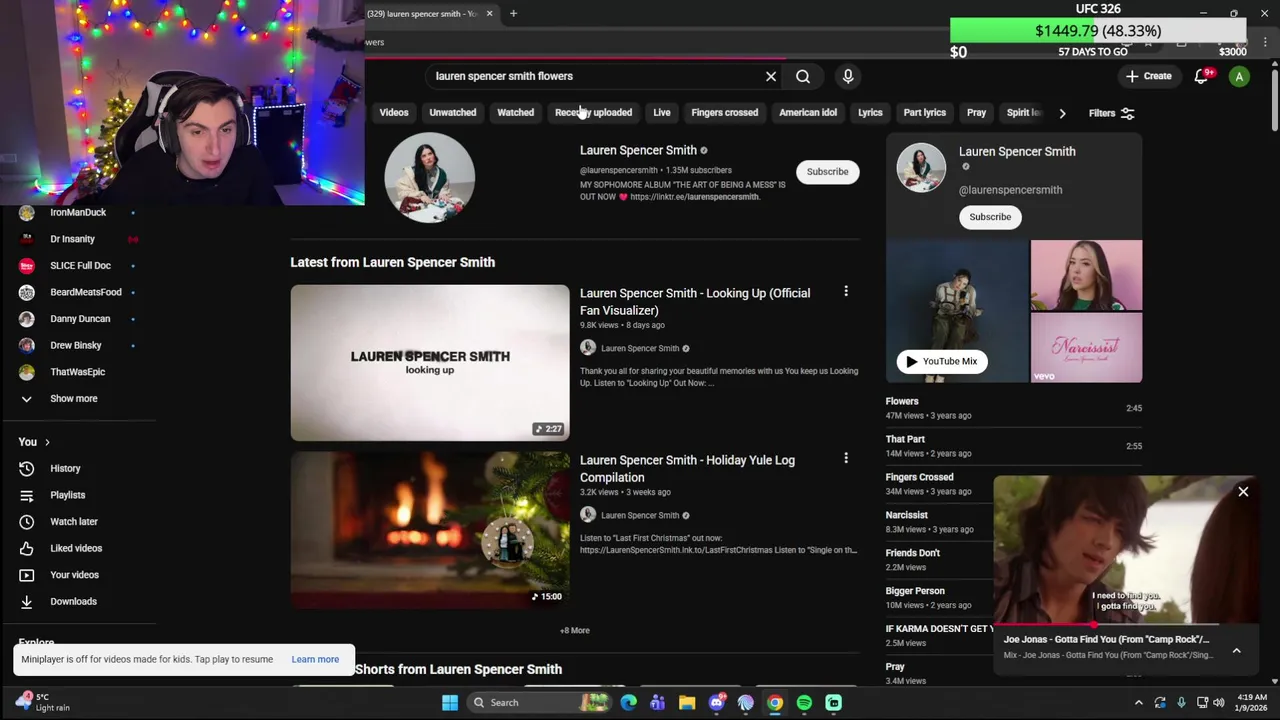This screenshot has width=1280, height=720.
Task: Expand Show more subscriptions
Action: tap(74, 398)
